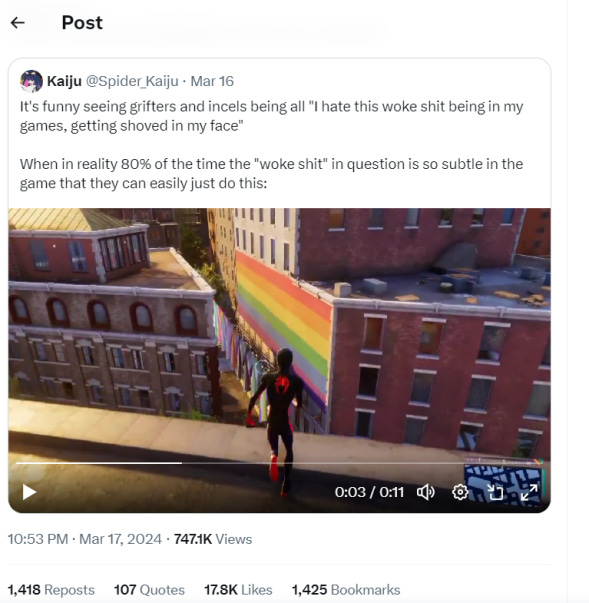Seek along the video progress bar
Screen dimensions: 589x603
[279, 463]
